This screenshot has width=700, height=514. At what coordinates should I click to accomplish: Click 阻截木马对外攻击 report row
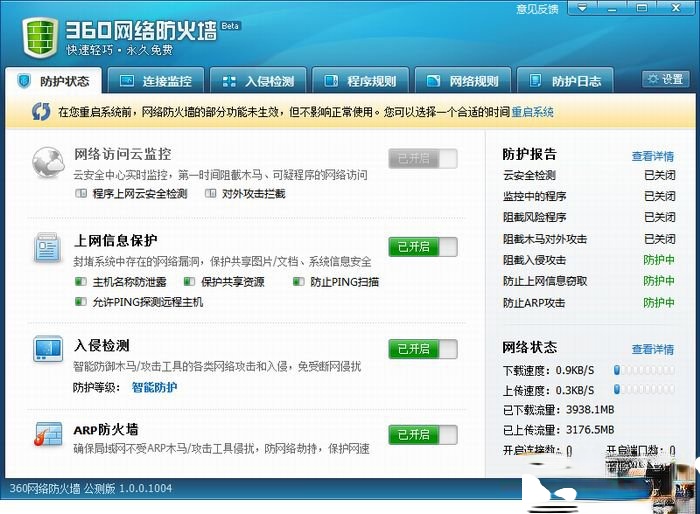pyautogui.click(x=589, y=239)
